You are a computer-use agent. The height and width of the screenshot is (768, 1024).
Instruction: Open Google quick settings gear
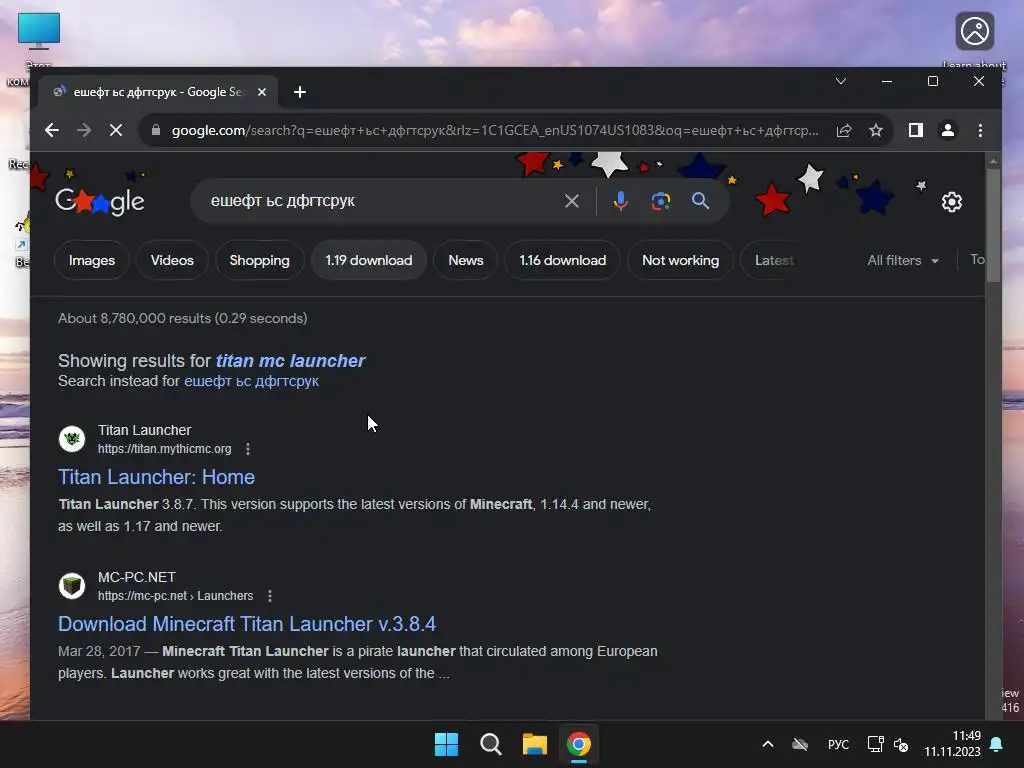click(x=952, y=202)
